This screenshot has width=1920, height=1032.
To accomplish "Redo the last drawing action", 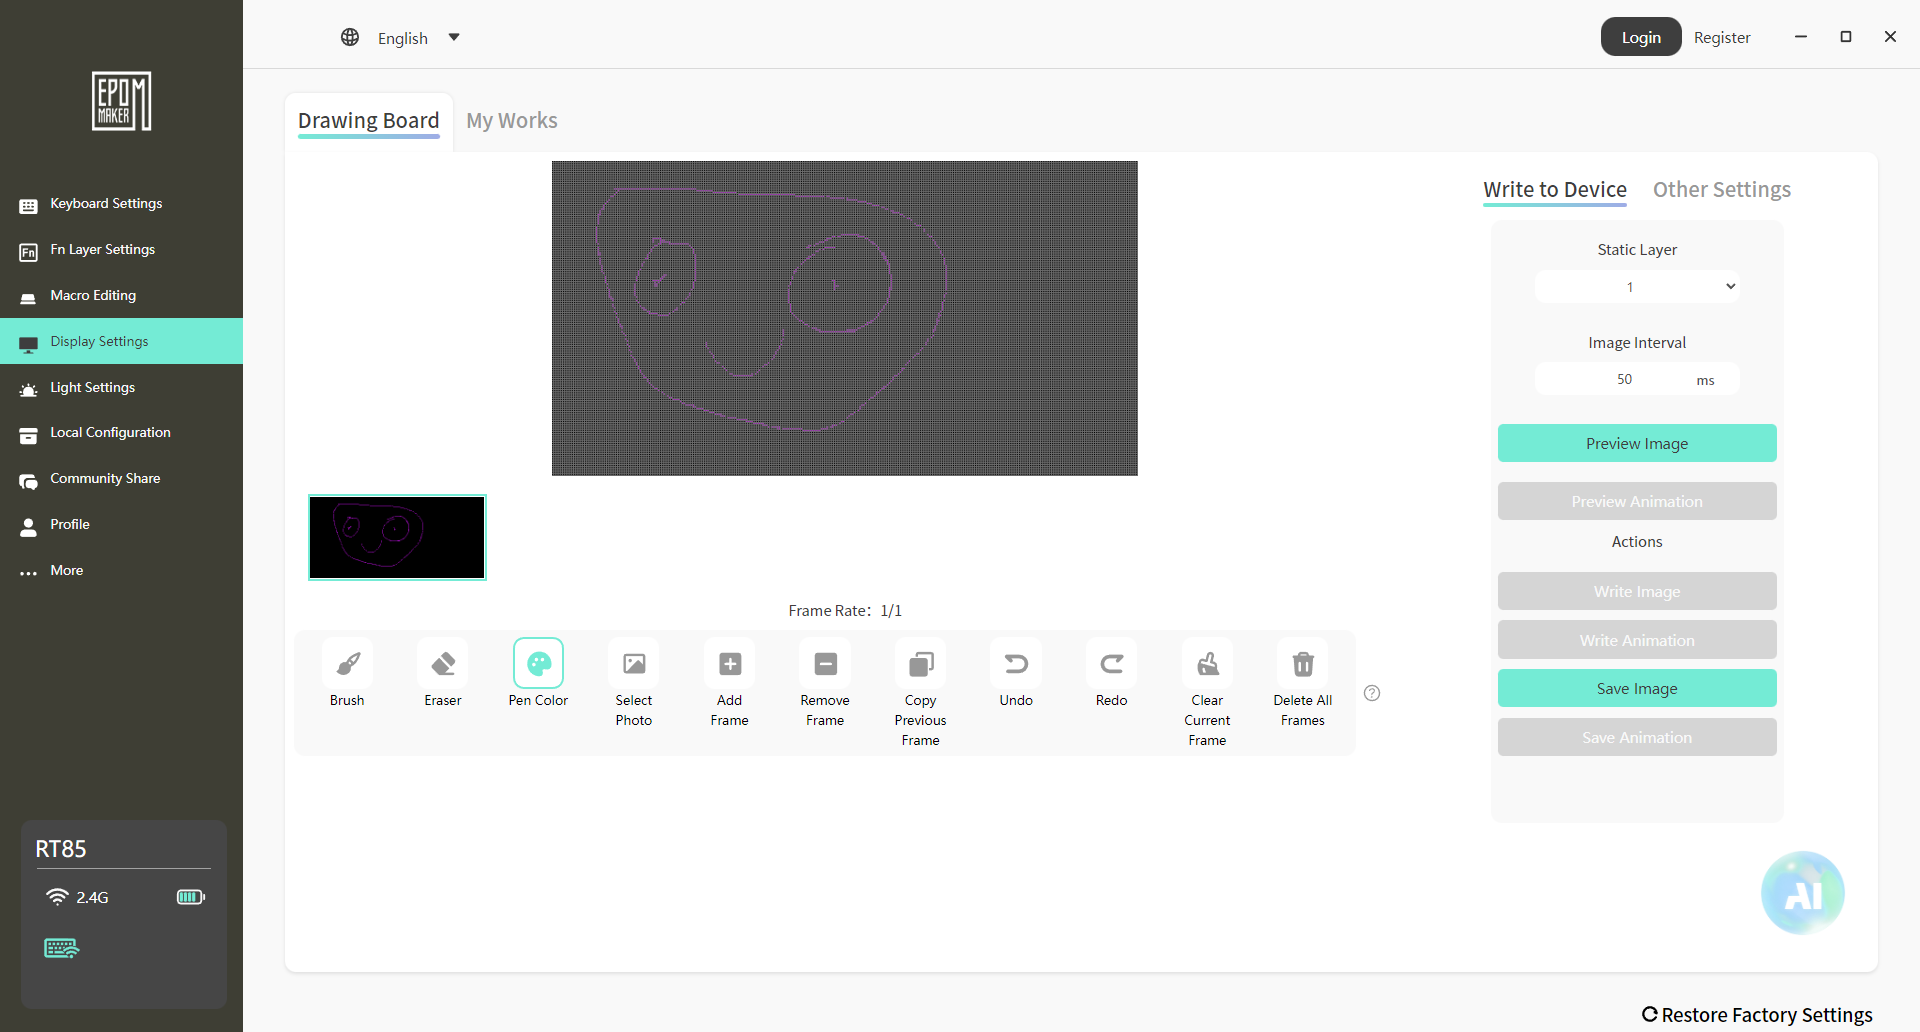I will pyautogui.click(x=1112, y=664).
